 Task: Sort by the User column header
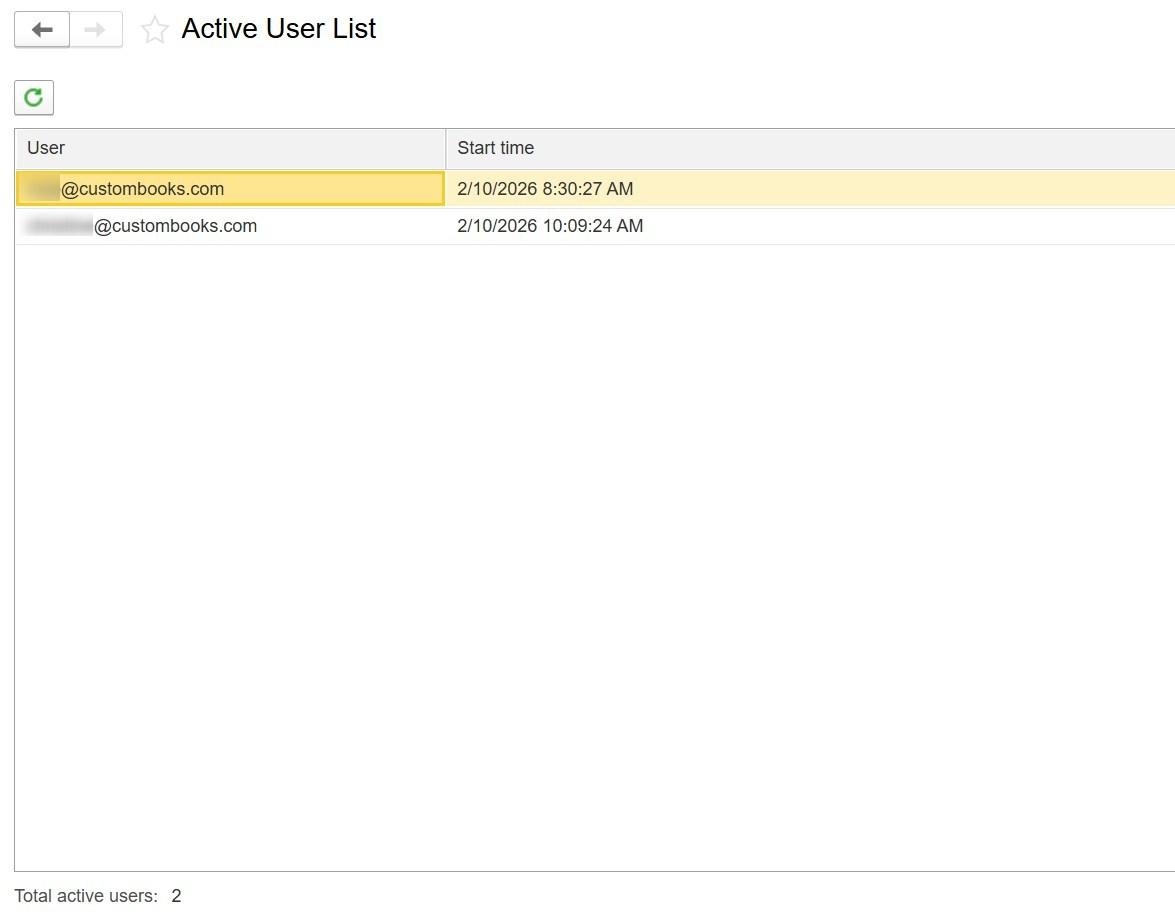point(46,148)
